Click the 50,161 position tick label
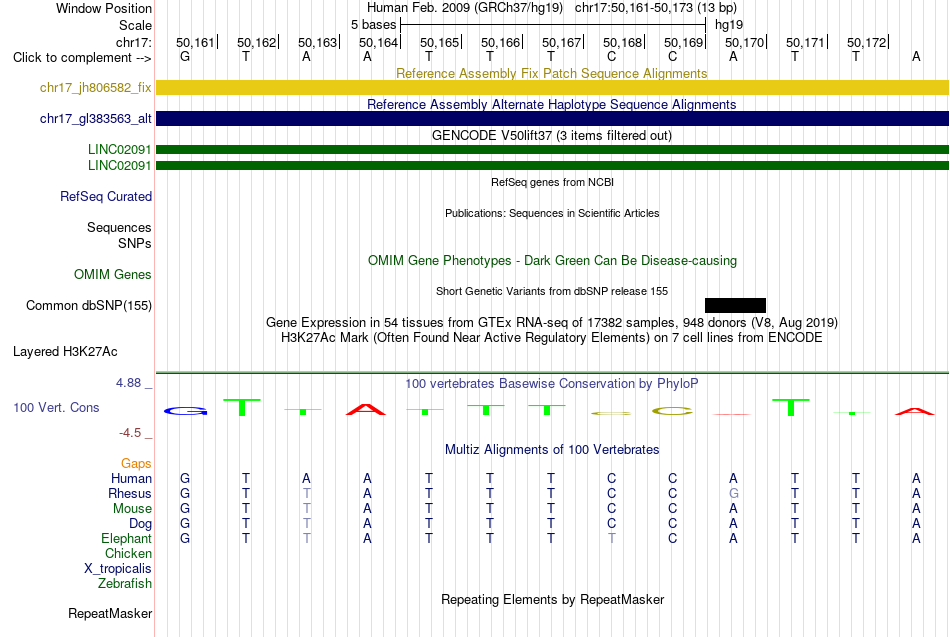950x637 pixels. [195, 42]
